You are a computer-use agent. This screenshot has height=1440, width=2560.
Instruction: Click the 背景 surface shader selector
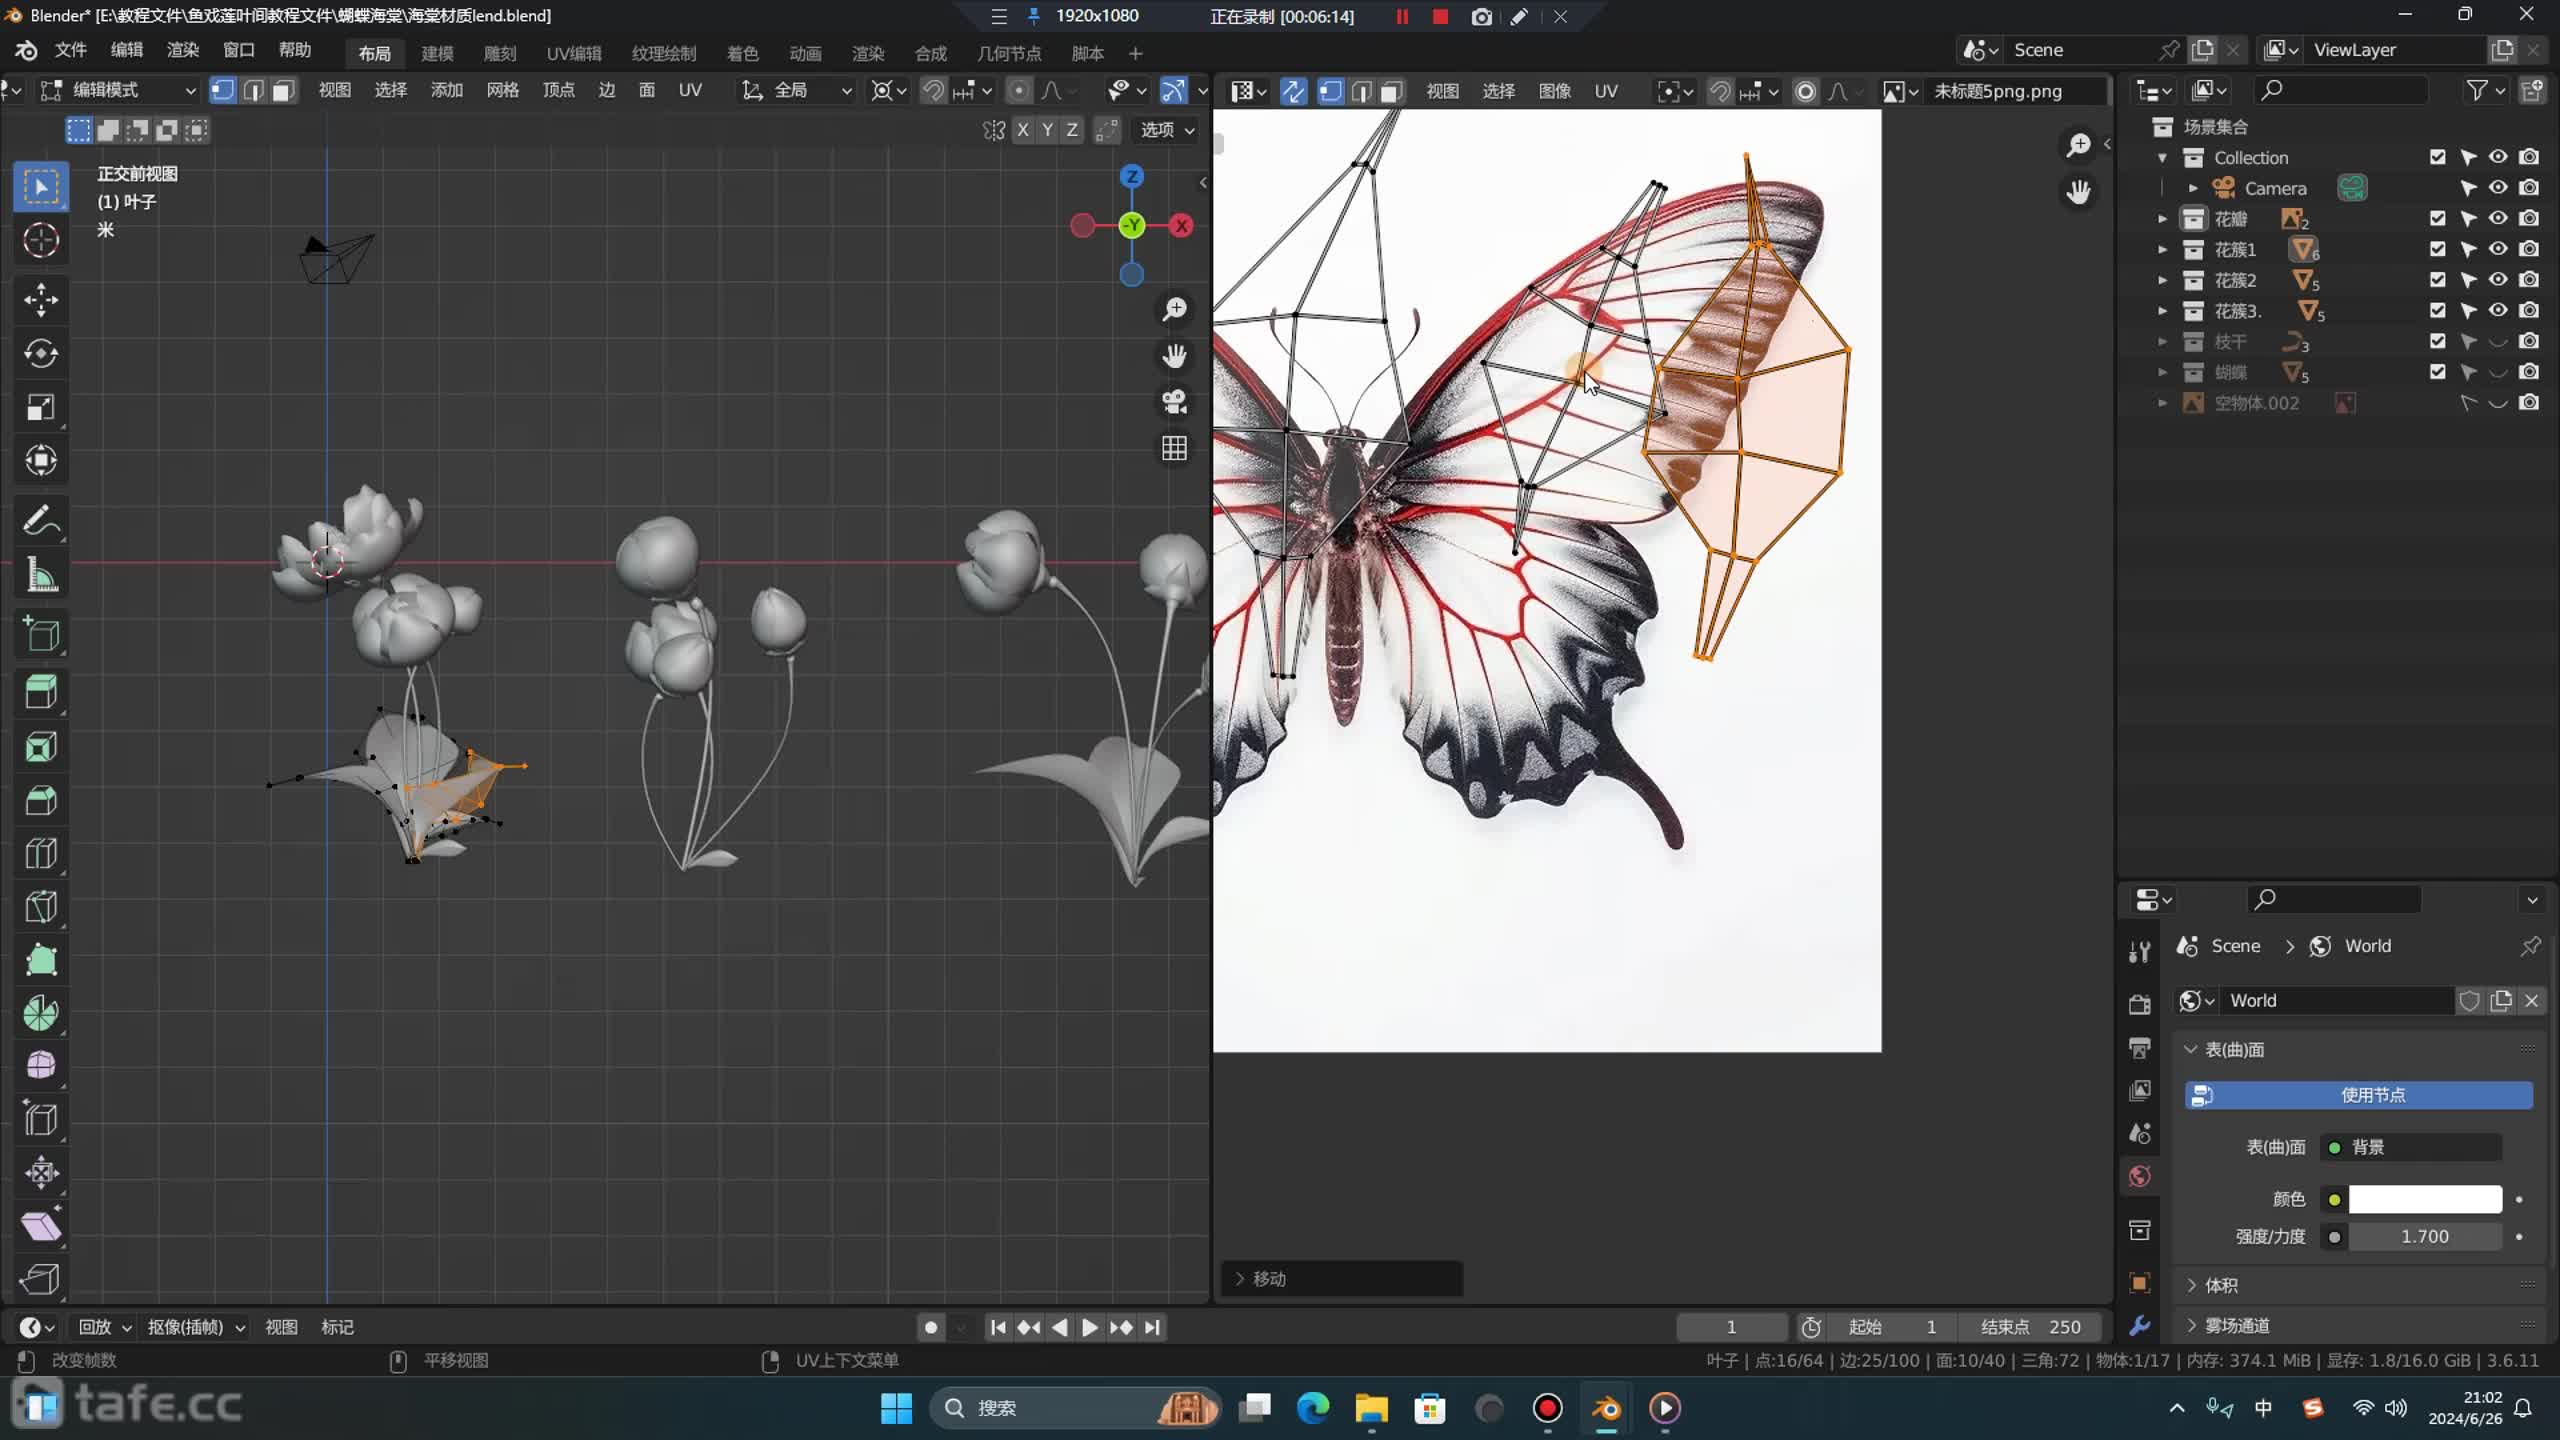[2411, 1147]
